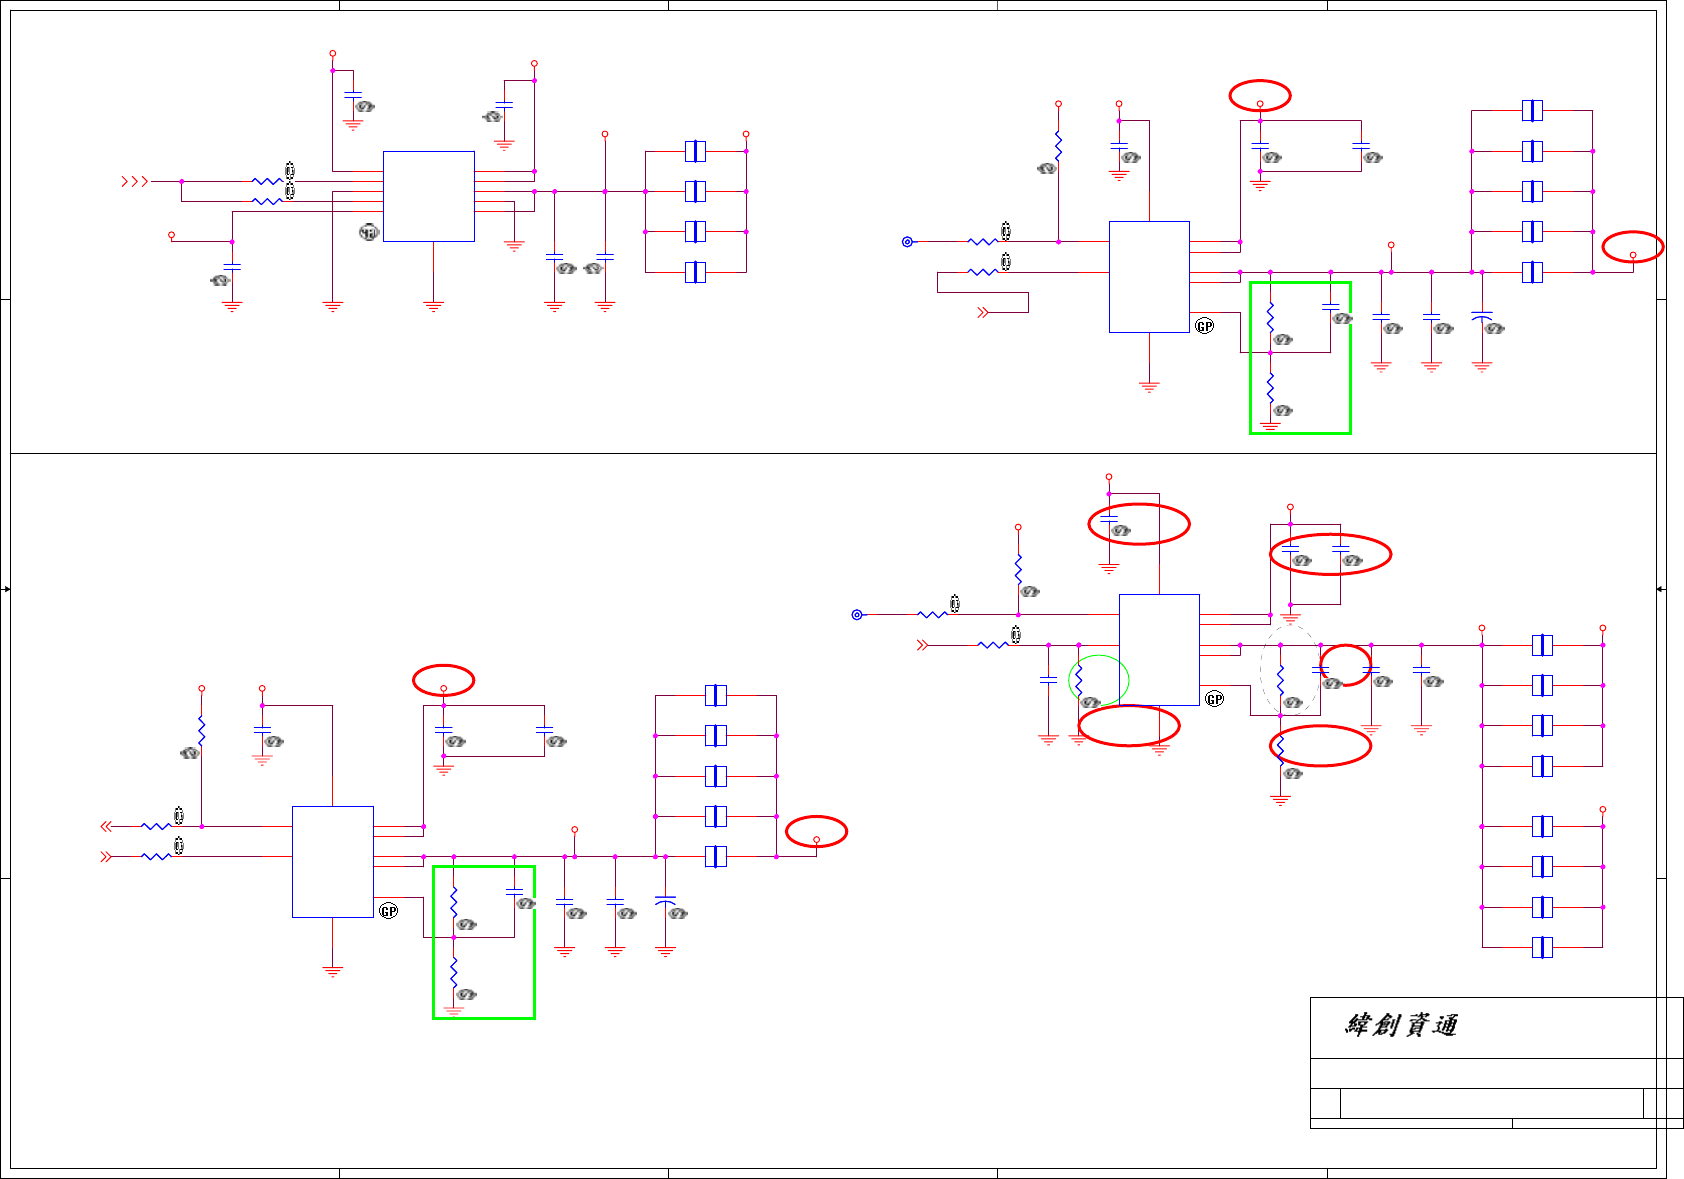
Task: Select the circular connector symbol in bottom-right circuit
Action: pos(857,615)
